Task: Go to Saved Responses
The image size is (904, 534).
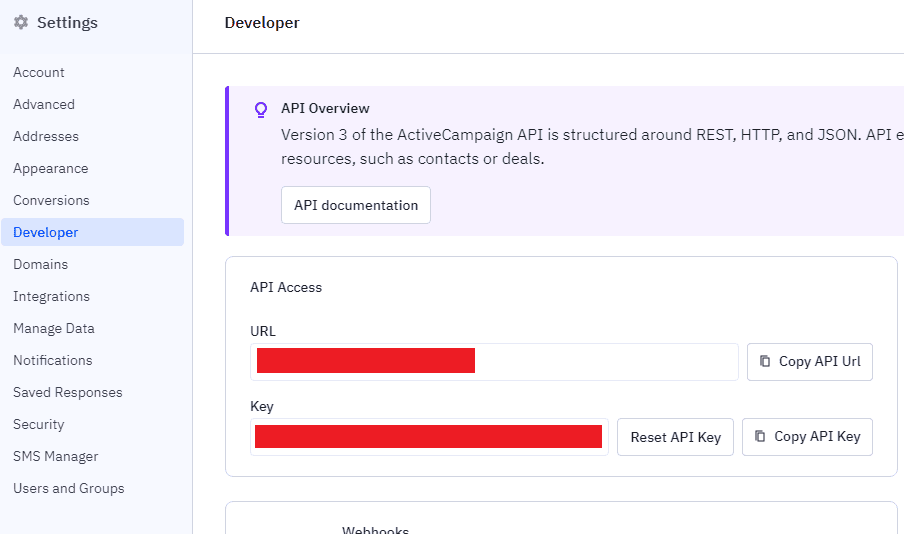Action: [67, 392]
